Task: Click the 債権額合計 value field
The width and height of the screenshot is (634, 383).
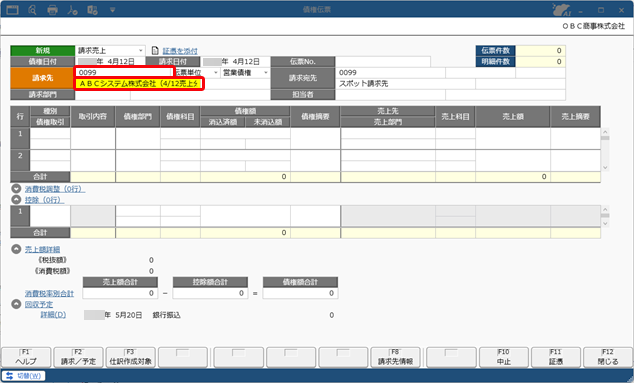Action: click(x=300, y=293)
